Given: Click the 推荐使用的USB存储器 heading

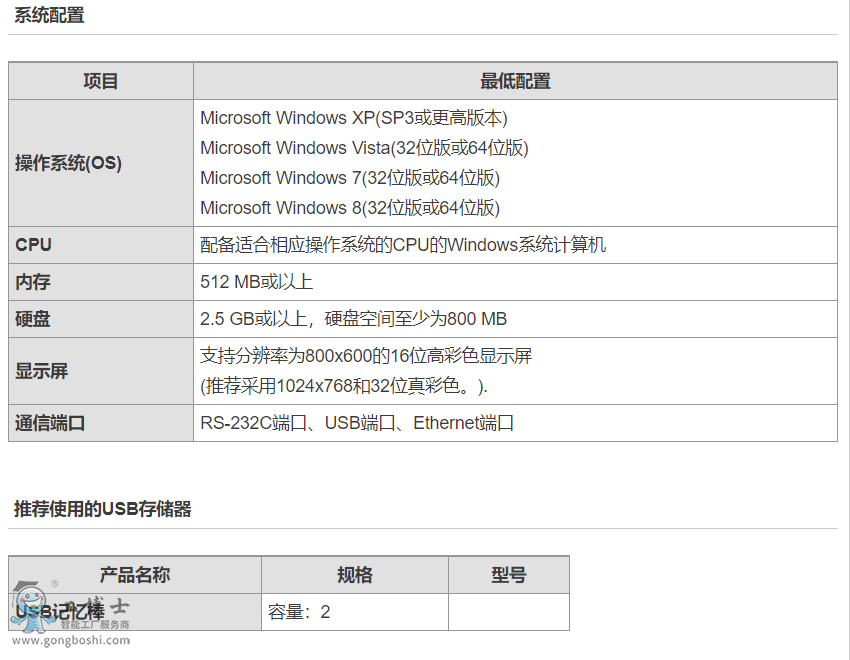Looking at the screenshot, I should pos(102,509).
